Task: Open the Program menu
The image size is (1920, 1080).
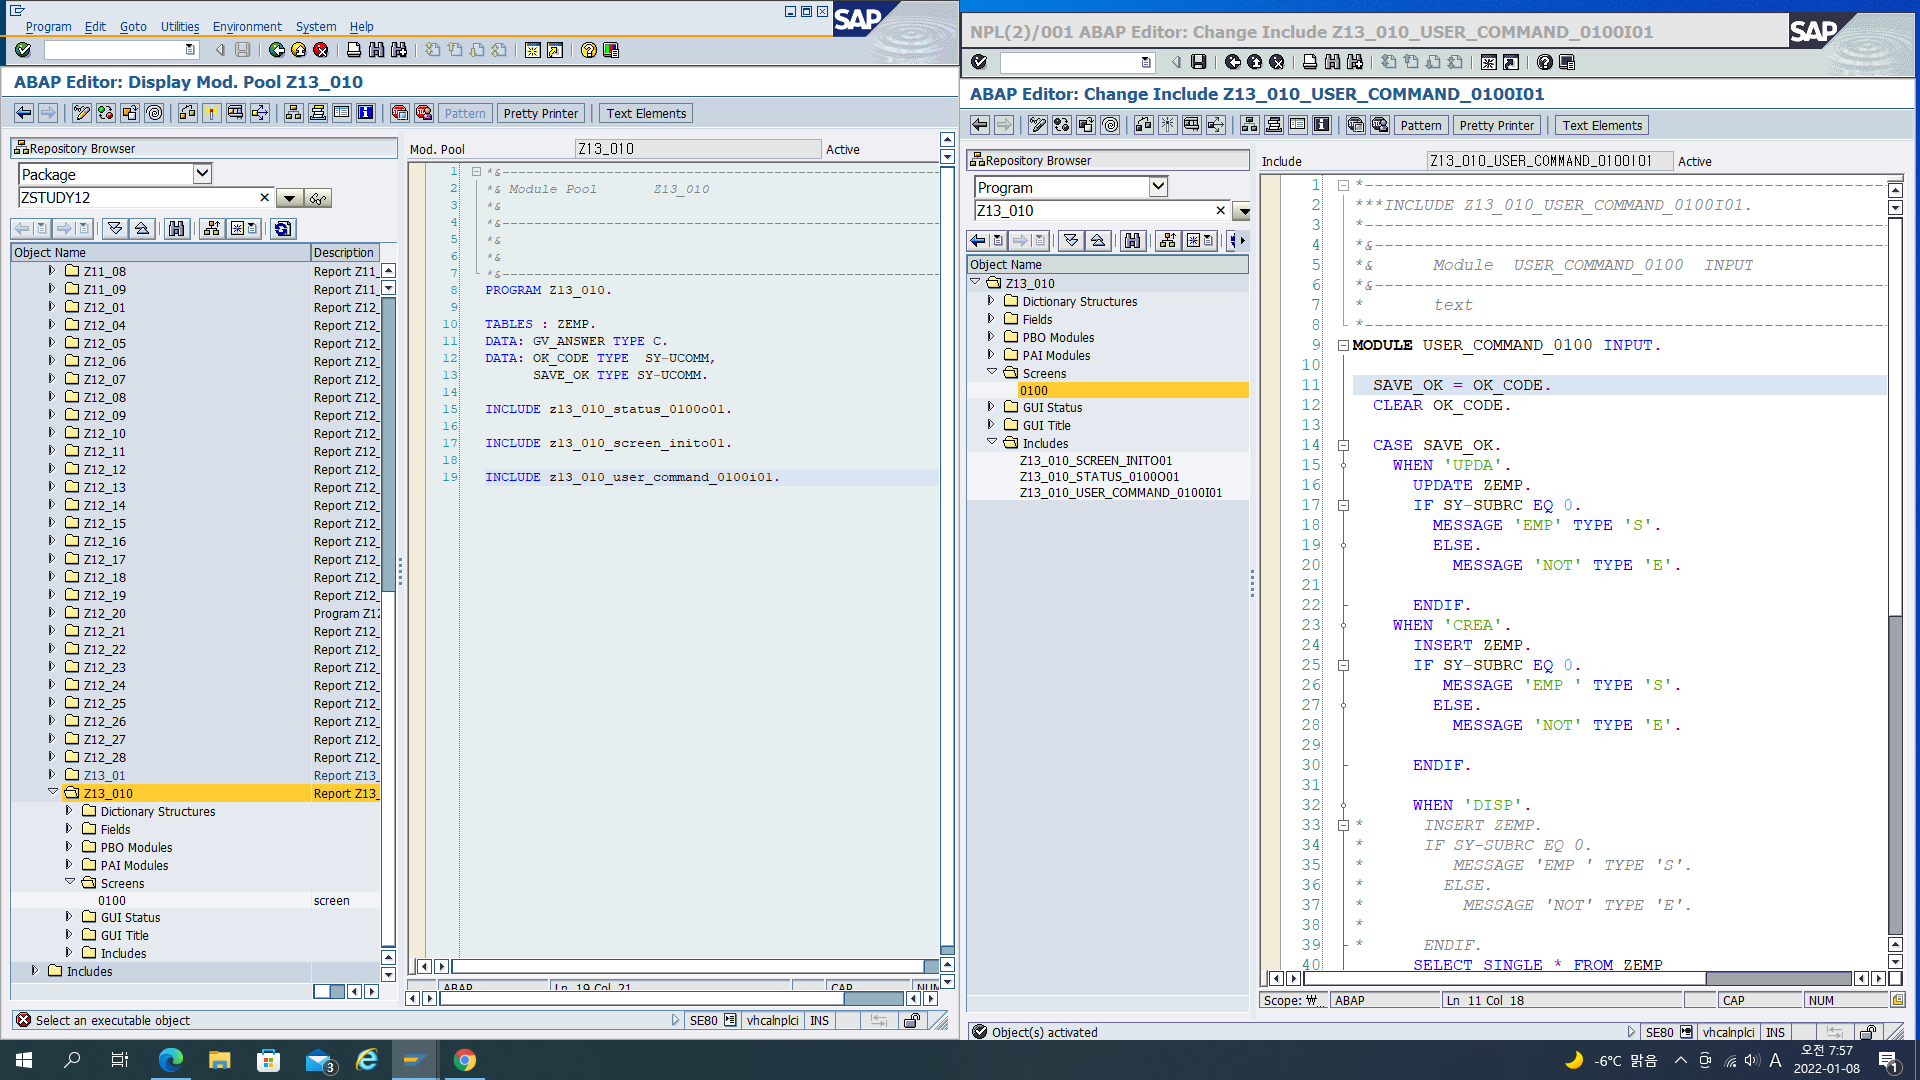Action: 48,27
